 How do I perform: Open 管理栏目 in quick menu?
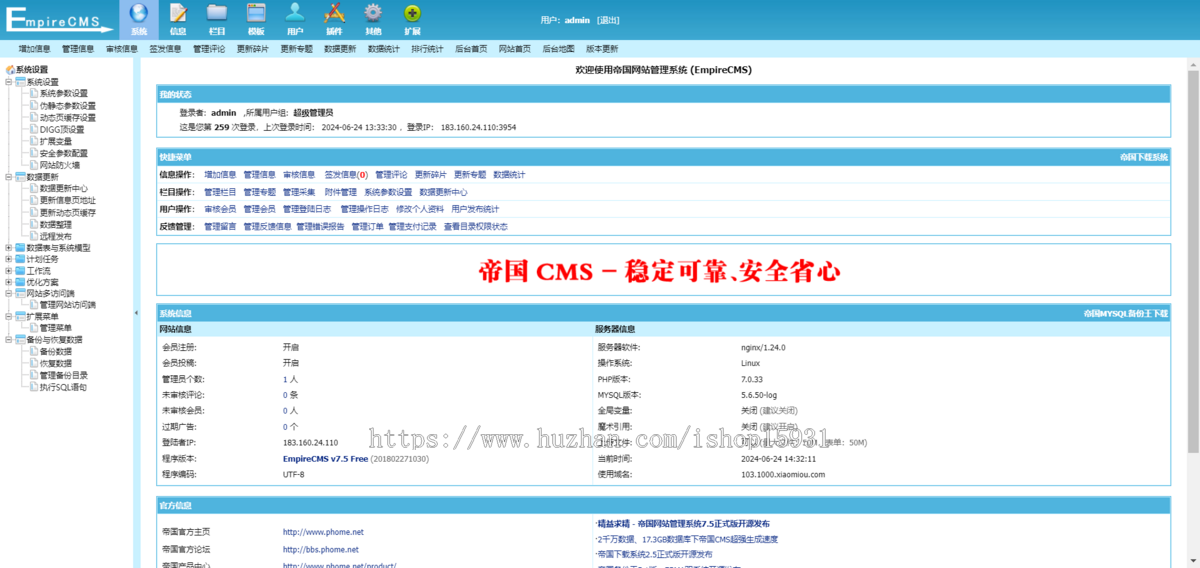[220, 192]
